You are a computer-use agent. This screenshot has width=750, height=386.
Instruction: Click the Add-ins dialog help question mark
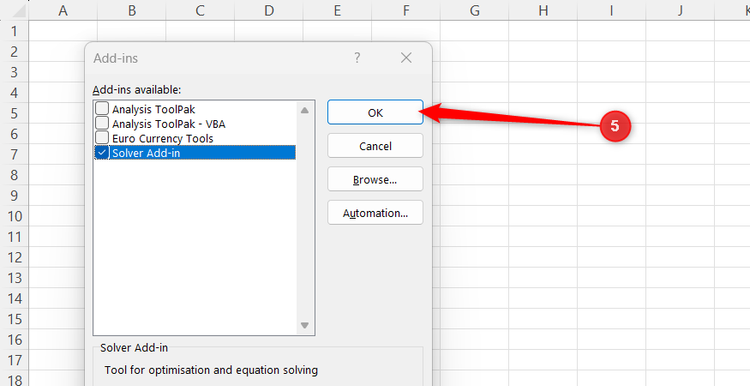tap(357, 58)
